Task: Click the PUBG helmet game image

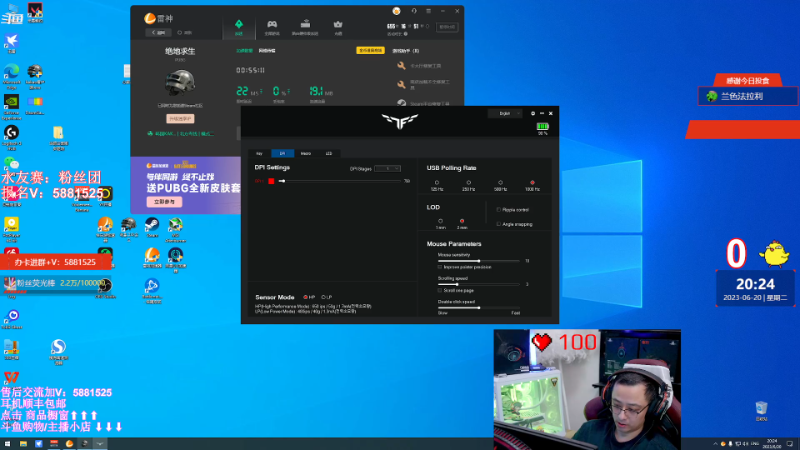Action: pos(180,83)
